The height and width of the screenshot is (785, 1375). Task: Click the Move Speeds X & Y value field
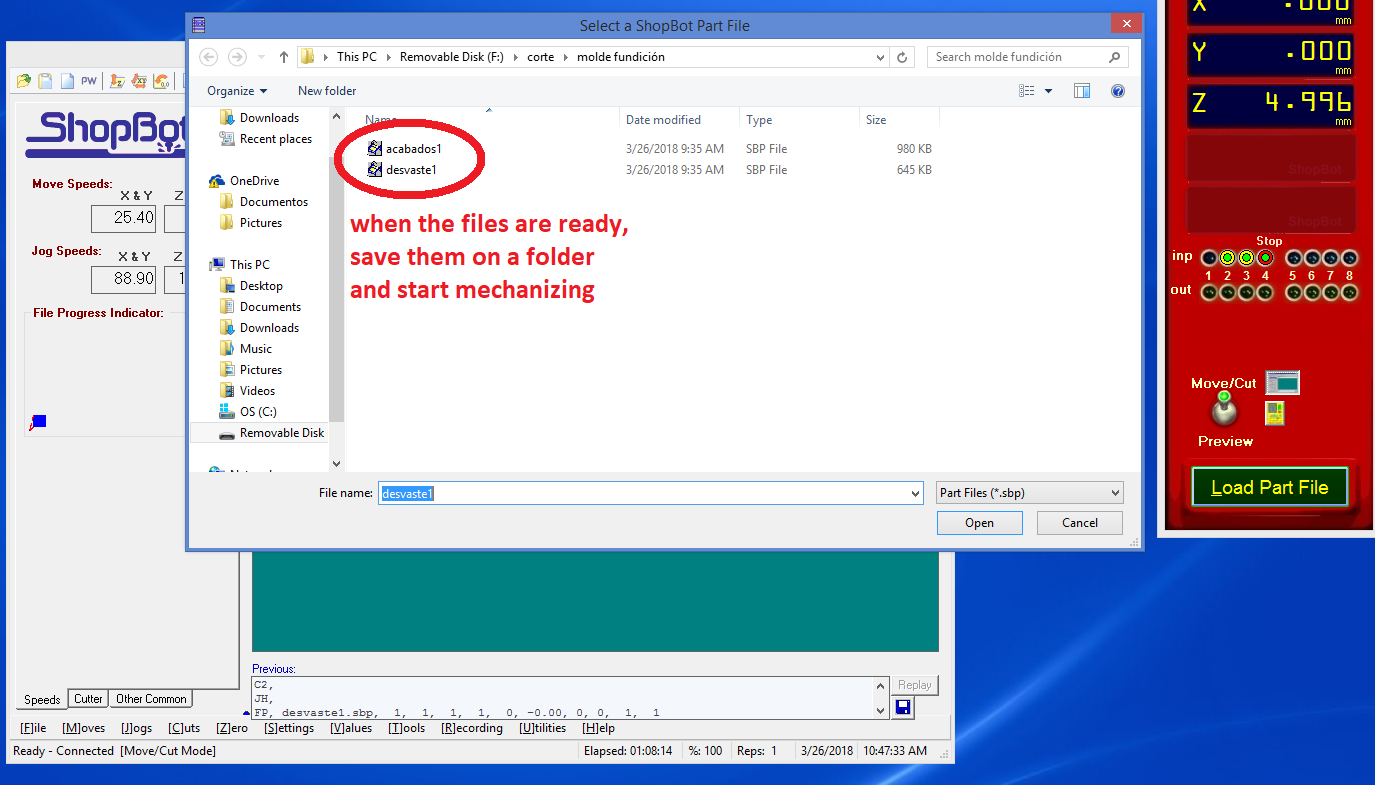point(123,218)
